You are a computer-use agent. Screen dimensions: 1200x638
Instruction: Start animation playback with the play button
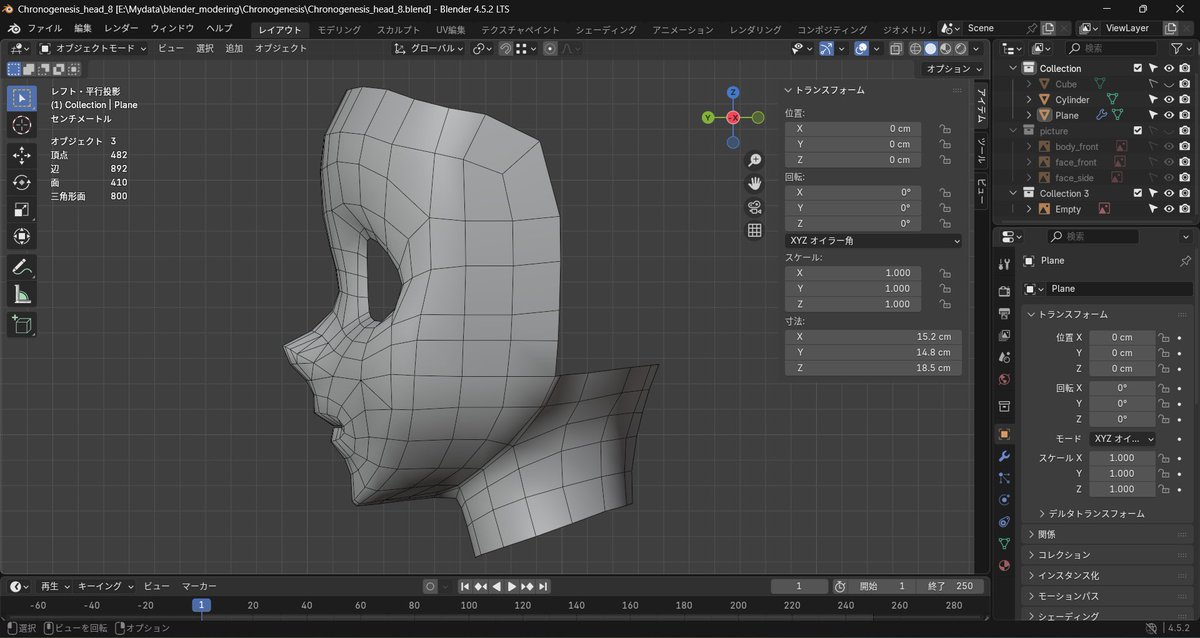(x=511, y=586)
